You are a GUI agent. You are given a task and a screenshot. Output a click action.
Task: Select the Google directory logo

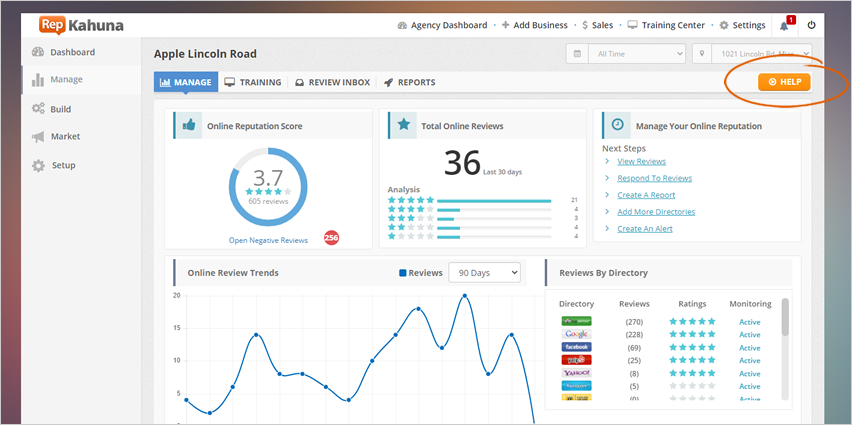[x=576, y=334]
